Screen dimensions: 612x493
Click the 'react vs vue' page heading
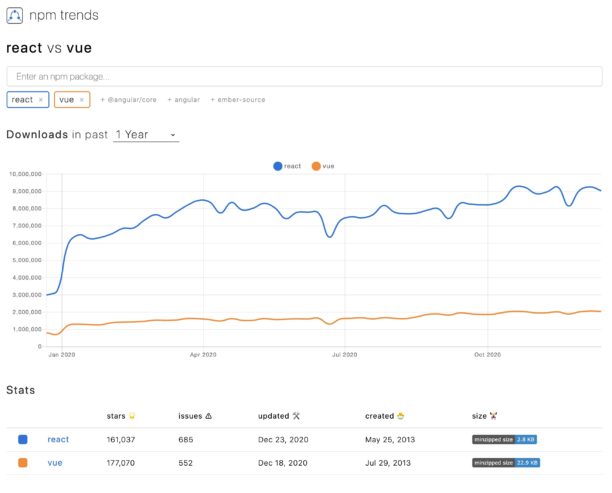[49, 48]
